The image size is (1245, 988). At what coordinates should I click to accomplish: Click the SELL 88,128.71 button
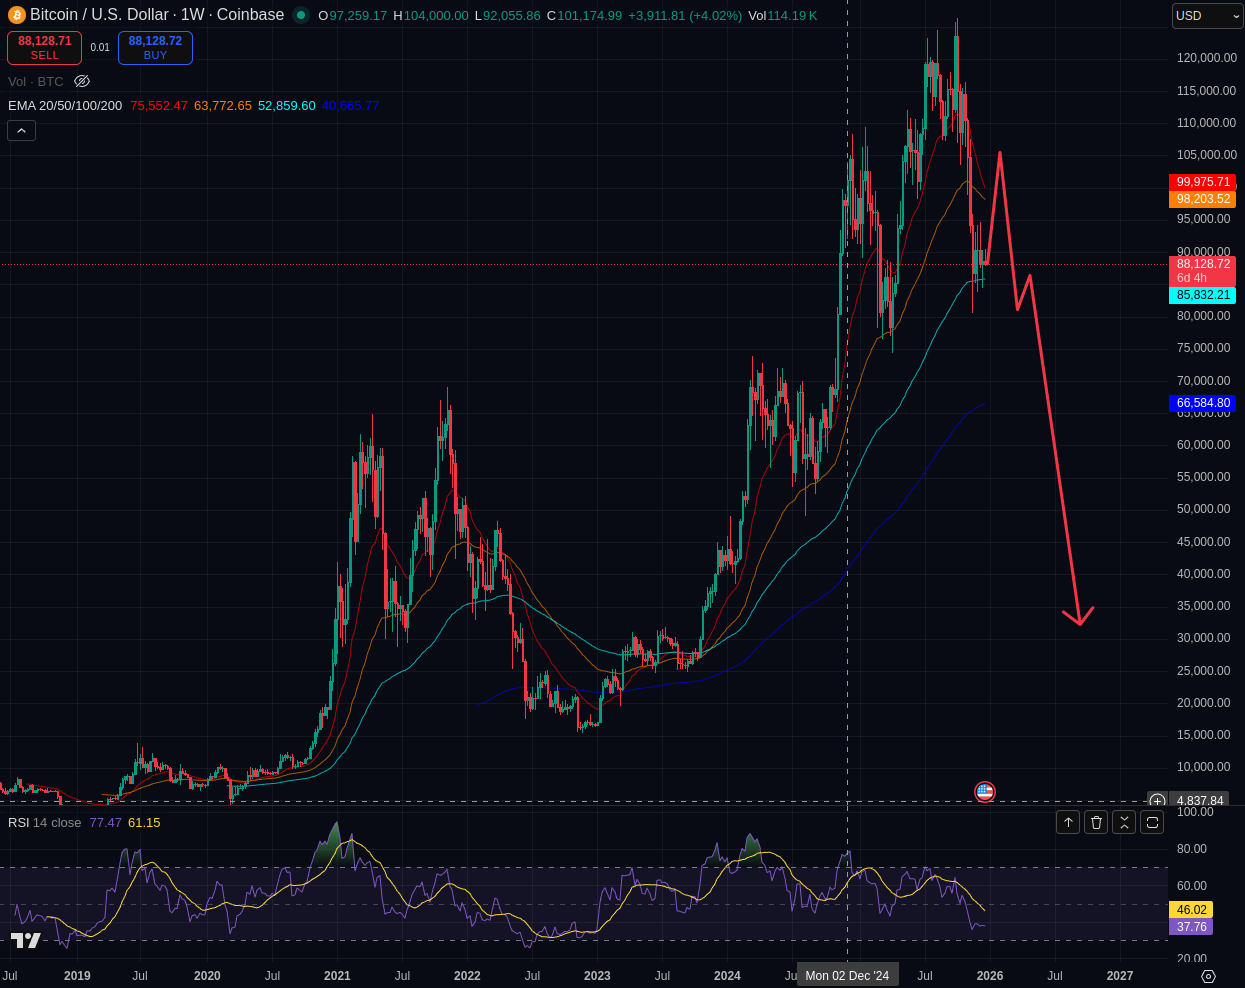coord(45,48)
